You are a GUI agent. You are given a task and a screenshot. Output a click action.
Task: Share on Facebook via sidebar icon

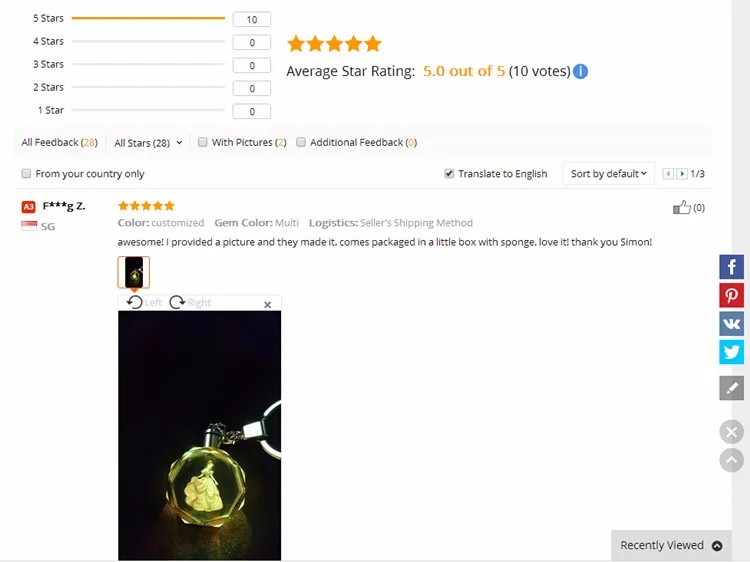[731, 267]
